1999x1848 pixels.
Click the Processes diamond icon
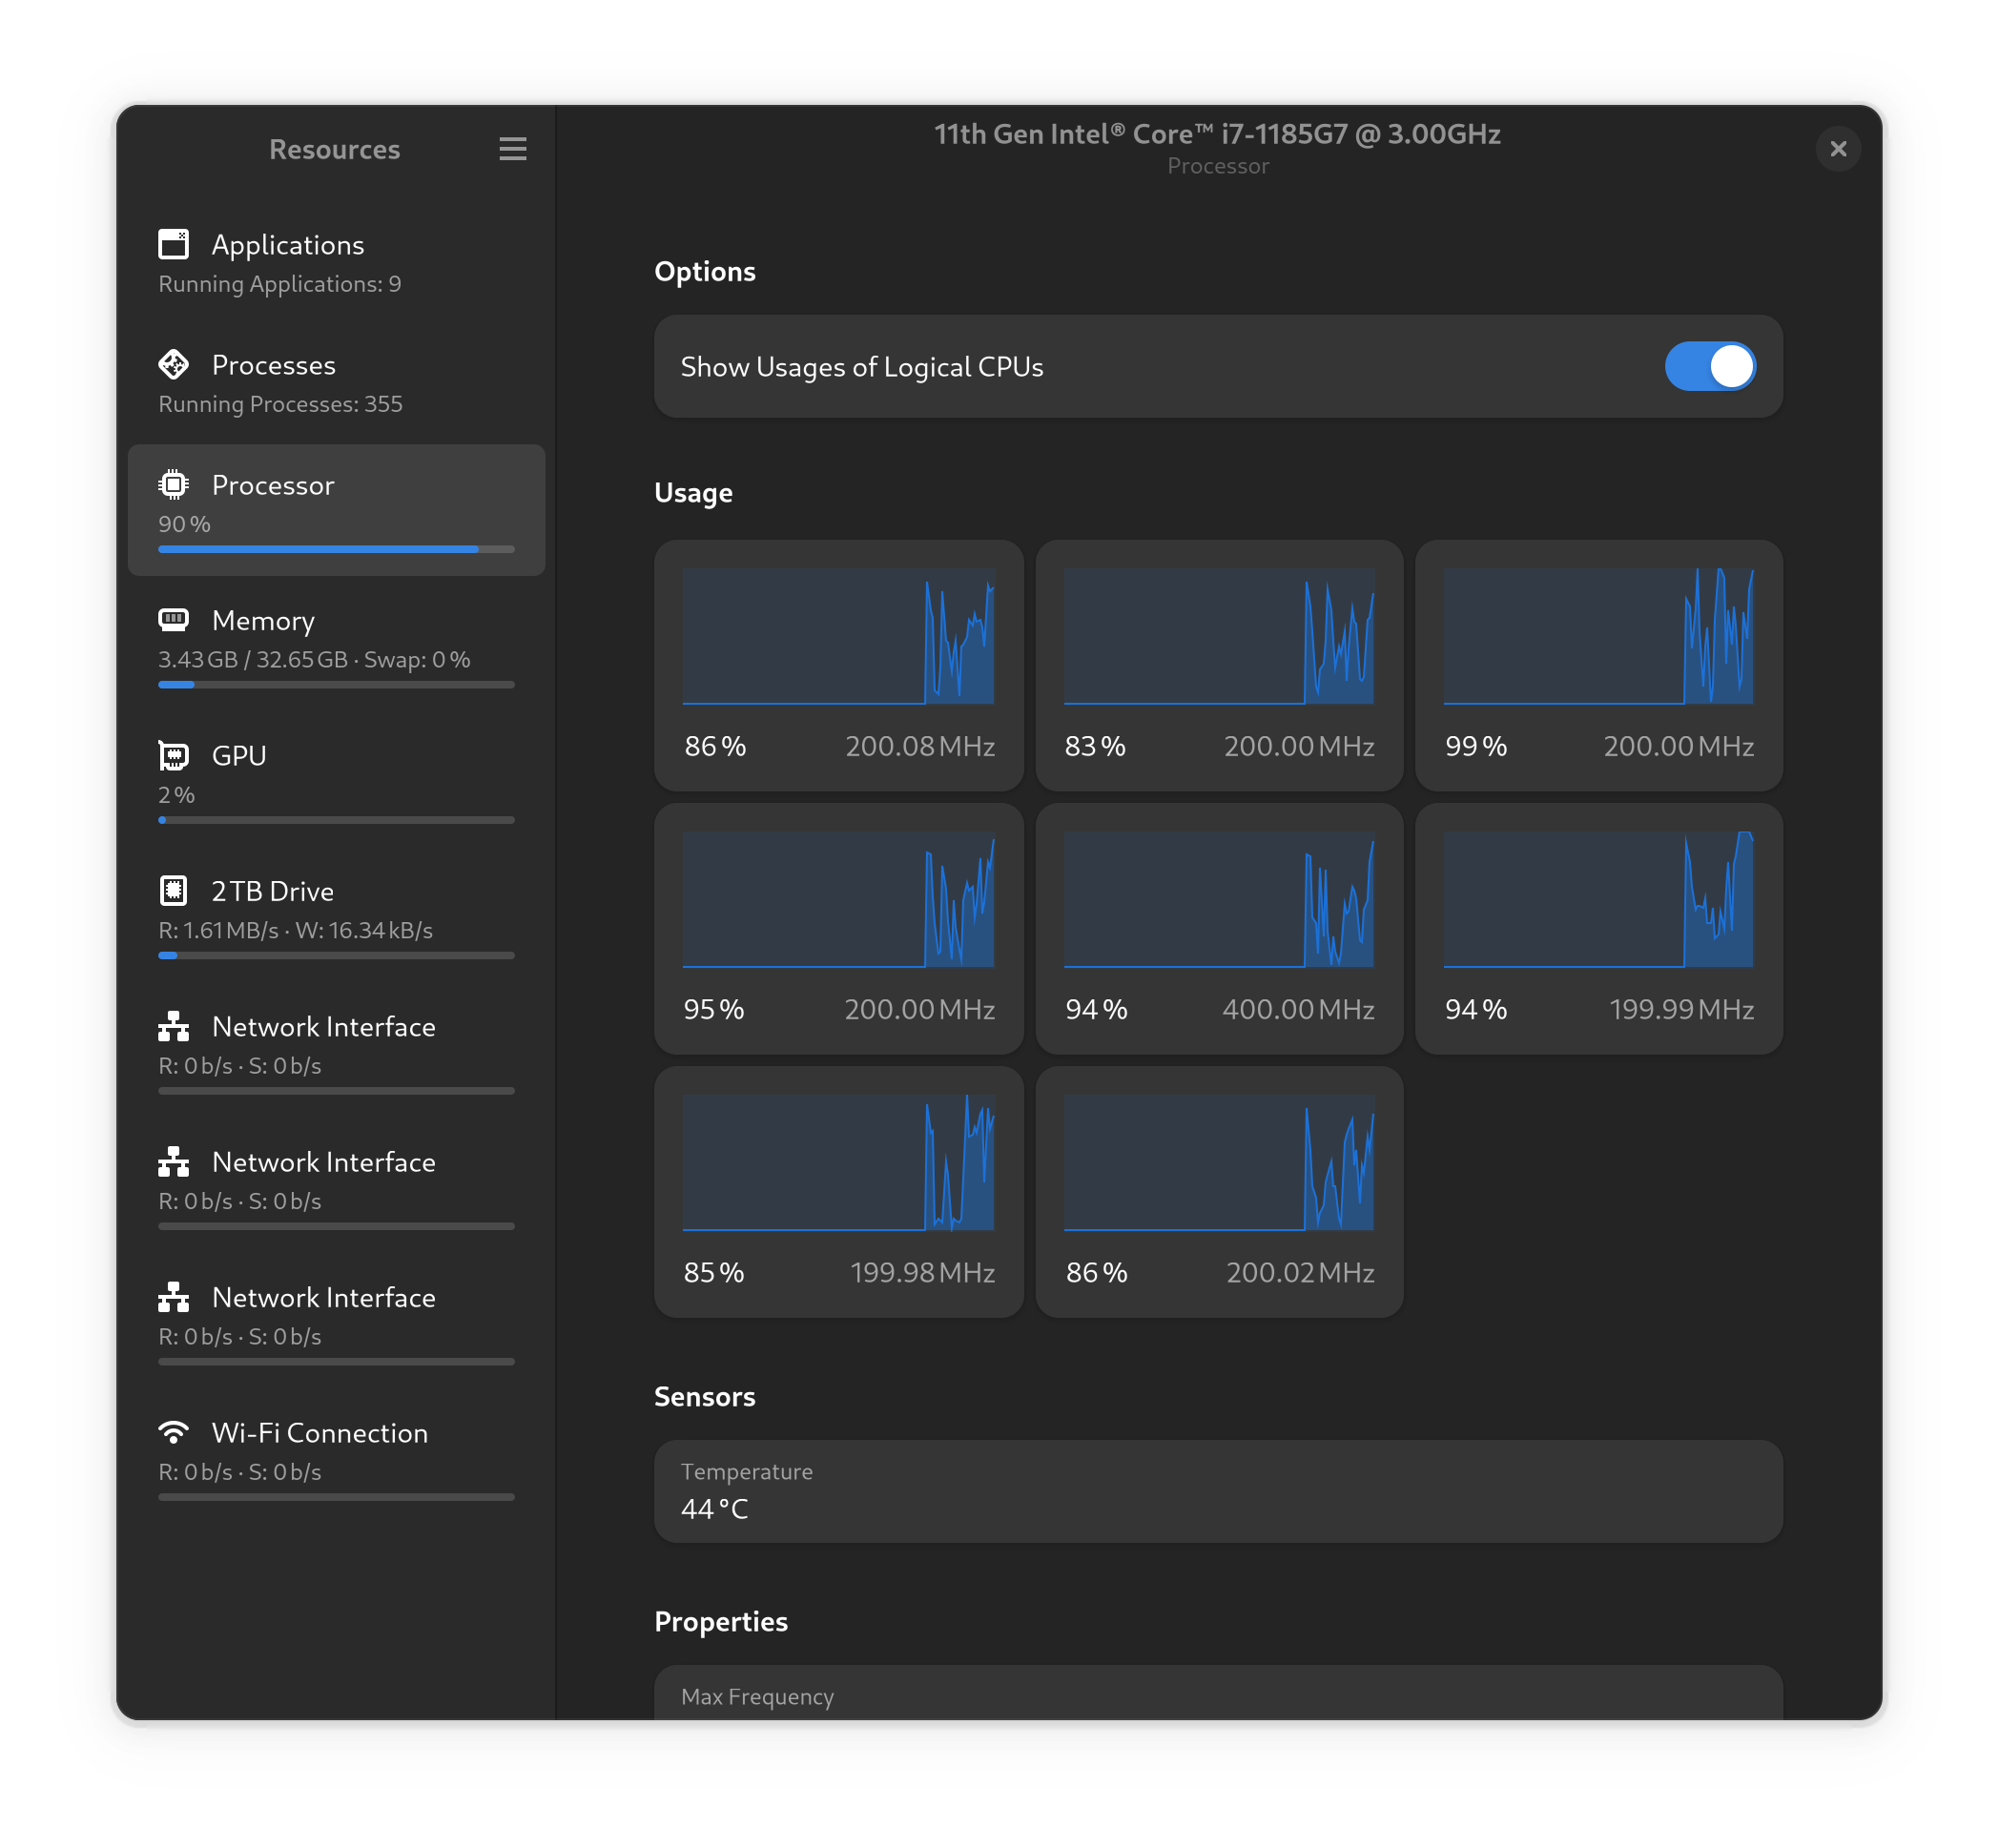pos(173,364)
